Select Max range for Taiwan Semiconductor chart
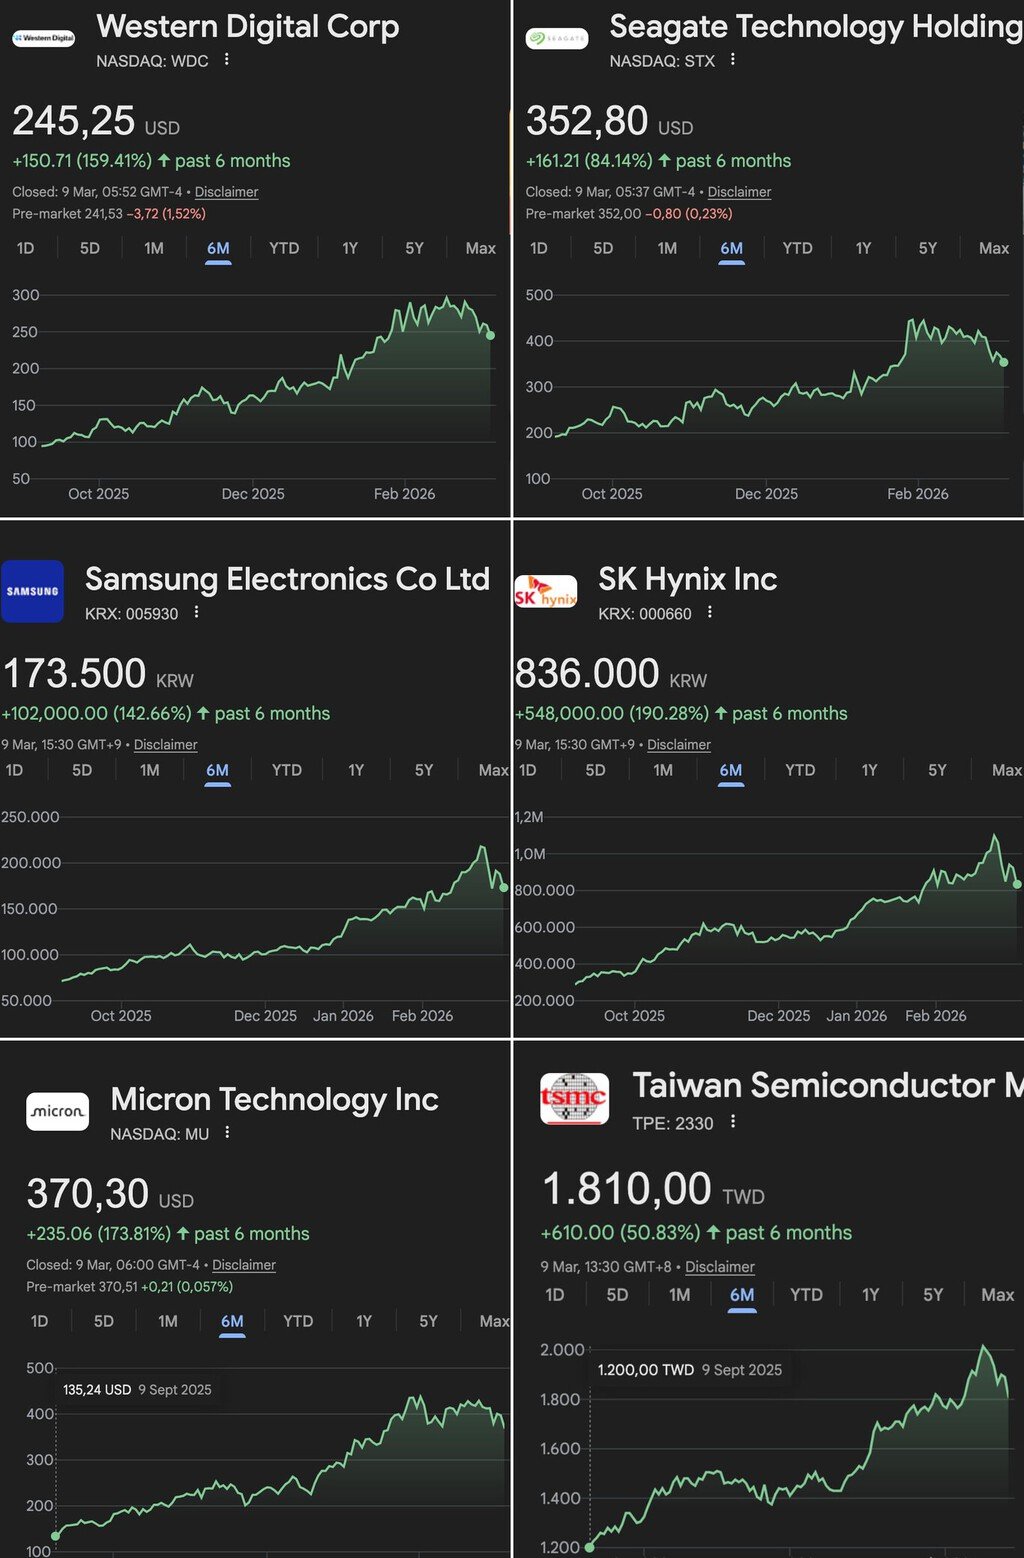Viewport: 1024px width, 1558px height. tap(997, 1295)
